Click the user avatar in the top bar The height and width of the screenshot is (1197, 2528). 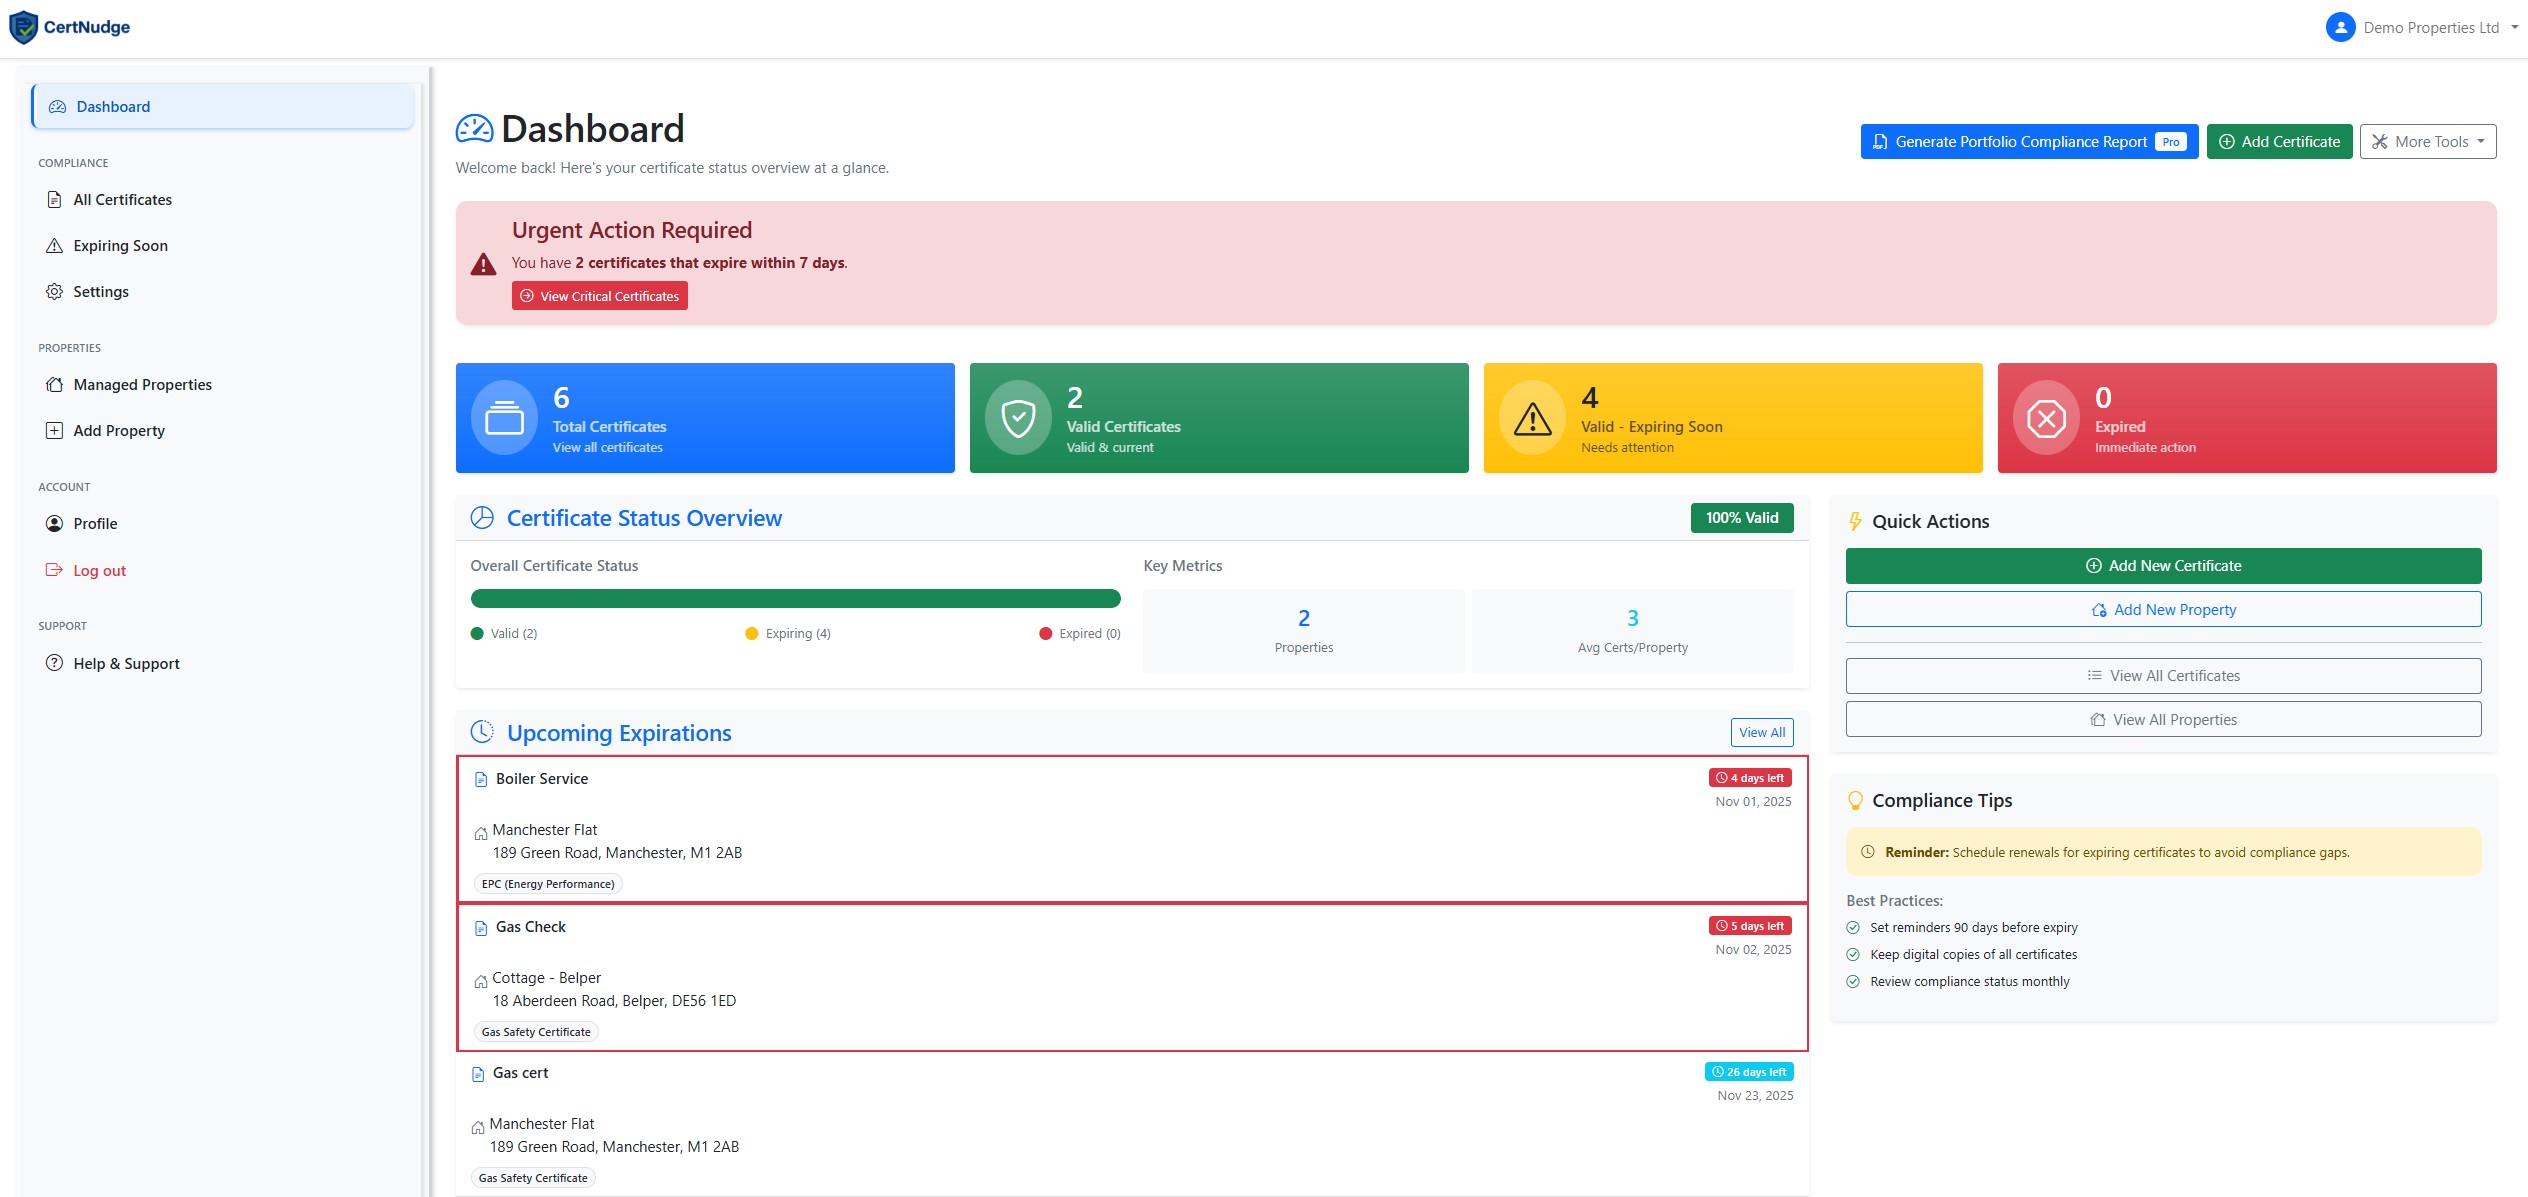(x=2340, y=27)
